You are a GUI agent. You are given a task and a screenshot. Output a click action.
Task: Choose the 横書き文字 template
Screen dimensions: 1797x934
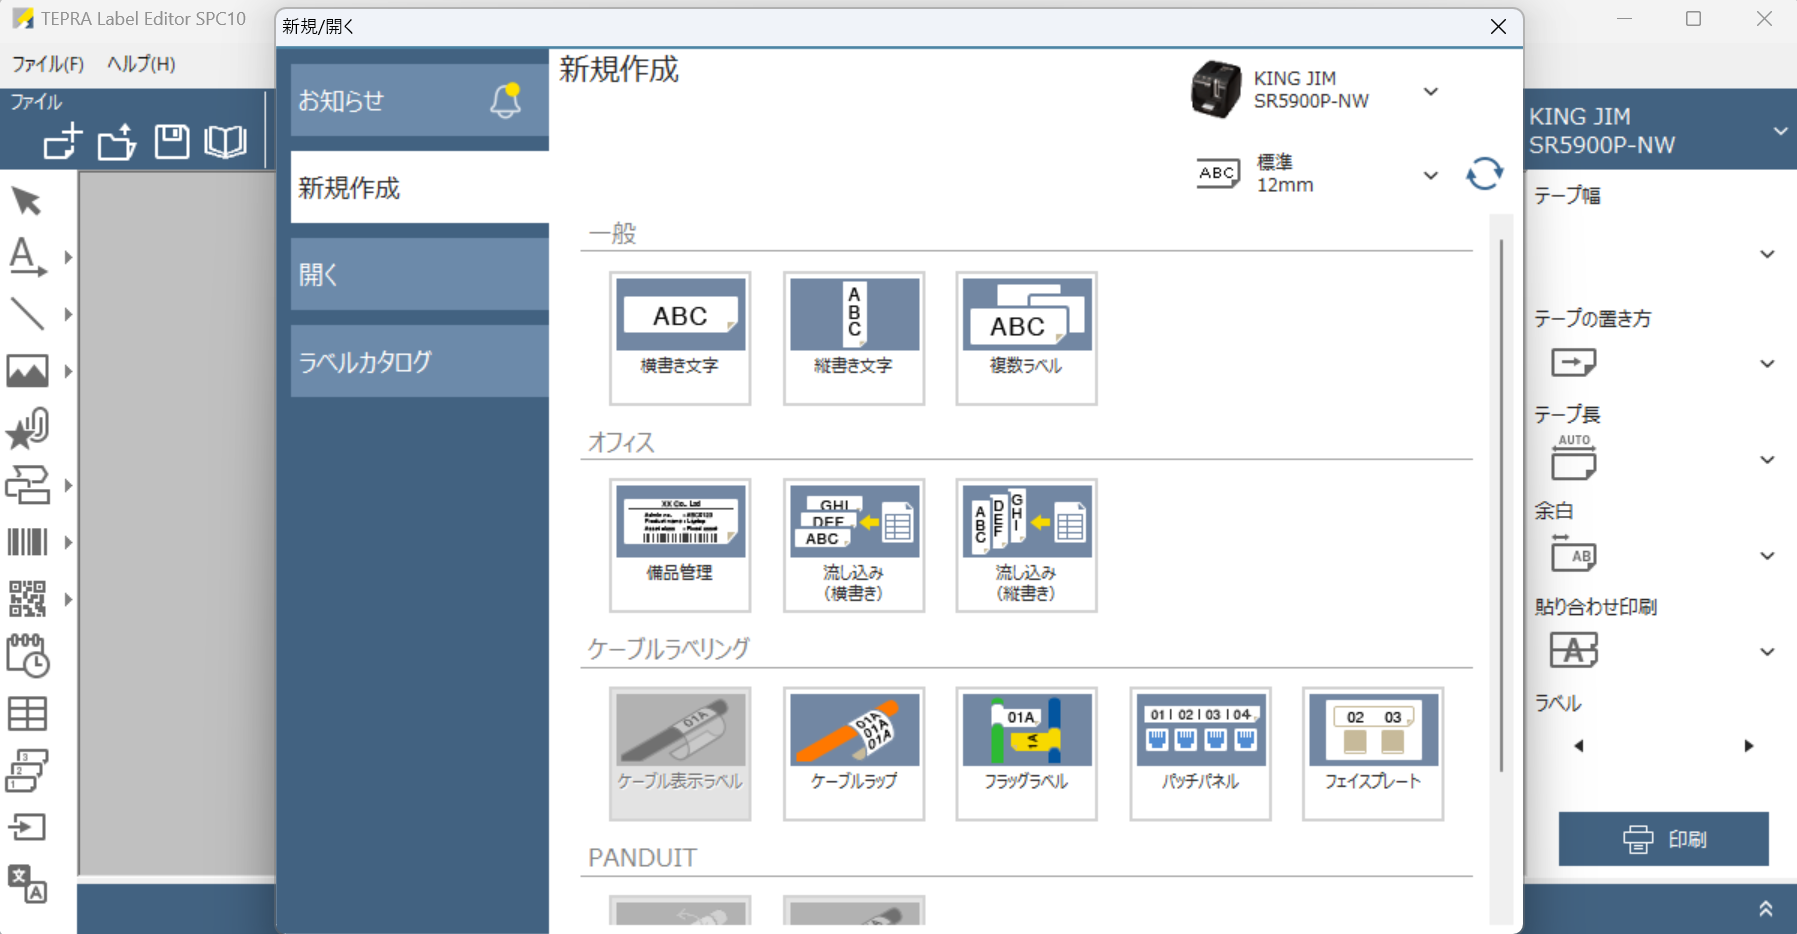coord(680,338)
